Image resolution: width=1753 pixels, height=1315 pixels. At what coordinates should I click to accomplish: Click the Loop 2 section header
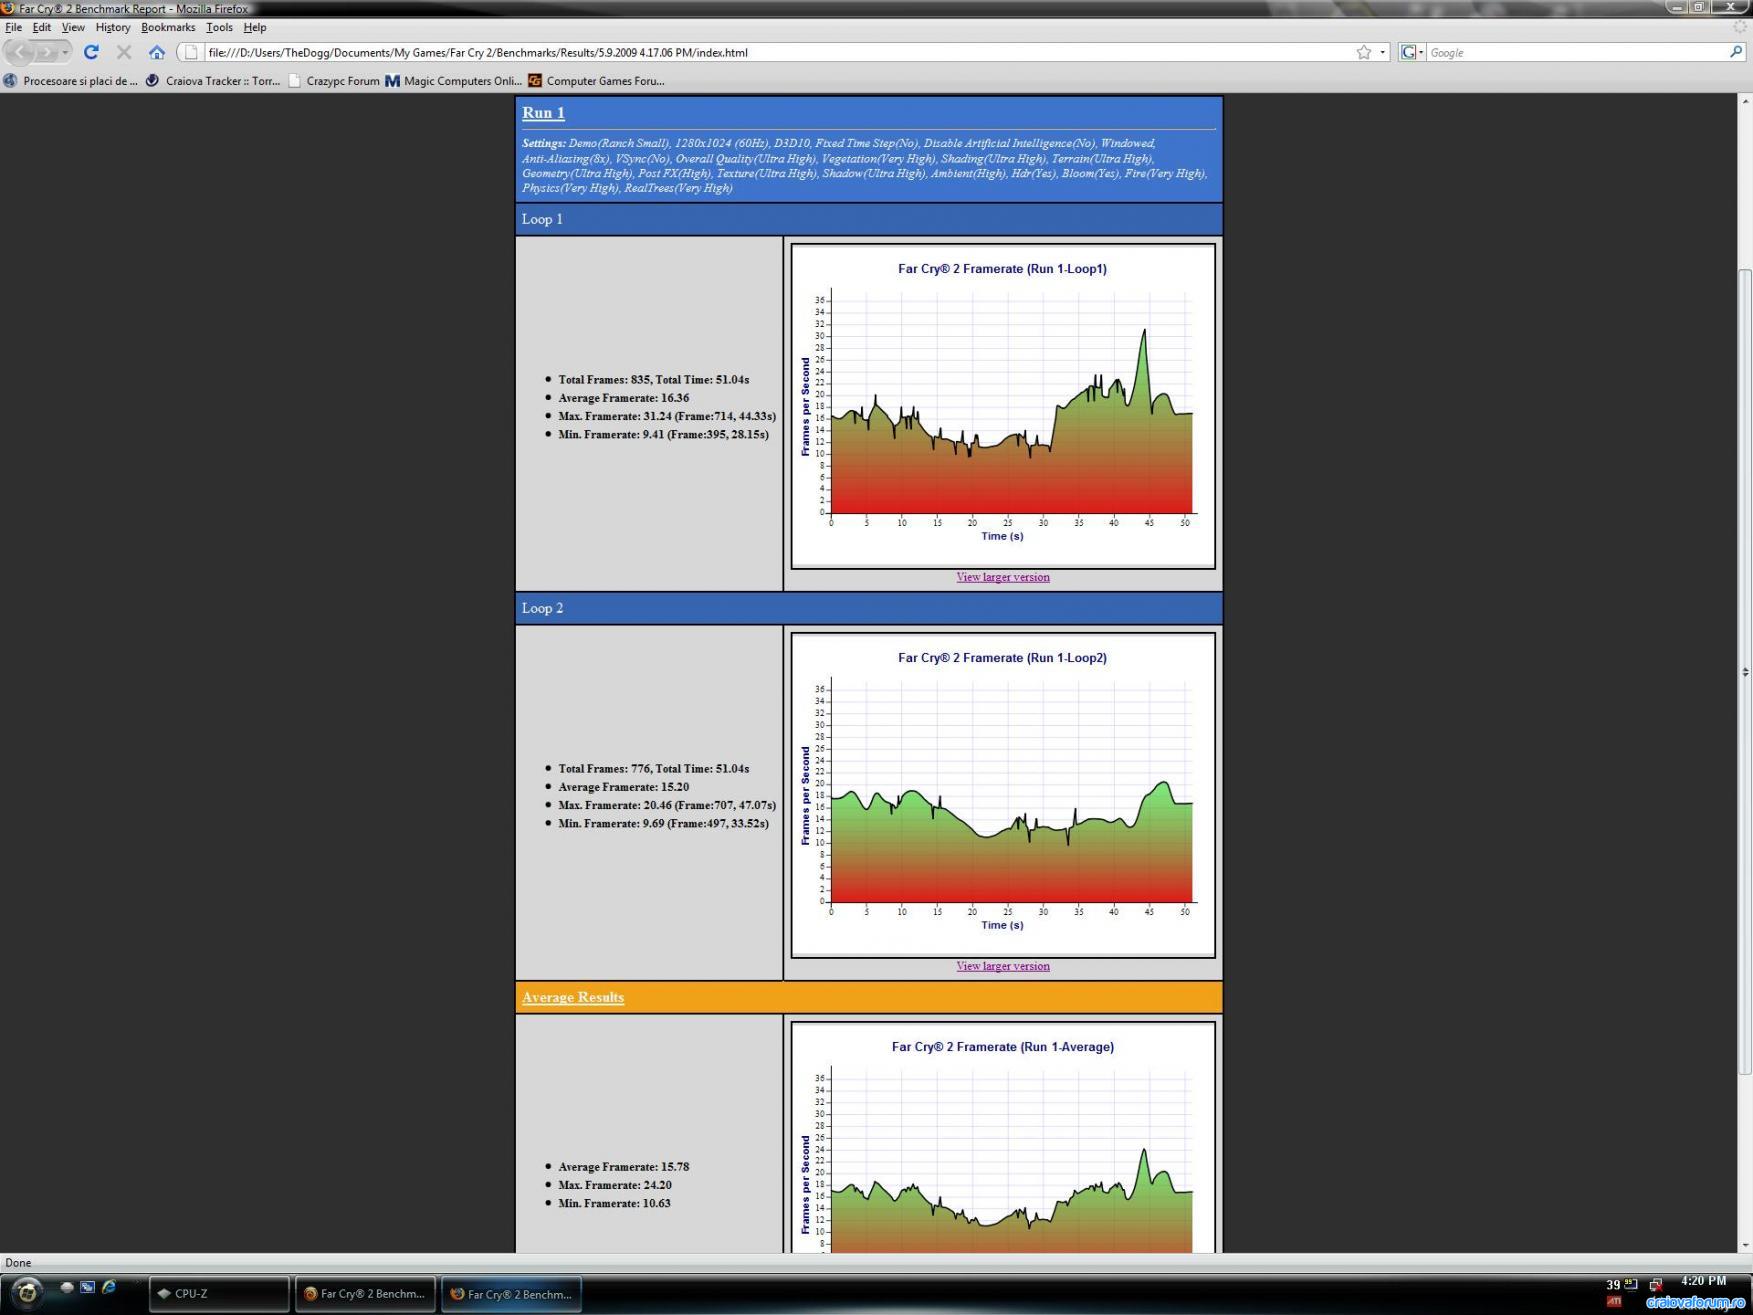point(869,608)
